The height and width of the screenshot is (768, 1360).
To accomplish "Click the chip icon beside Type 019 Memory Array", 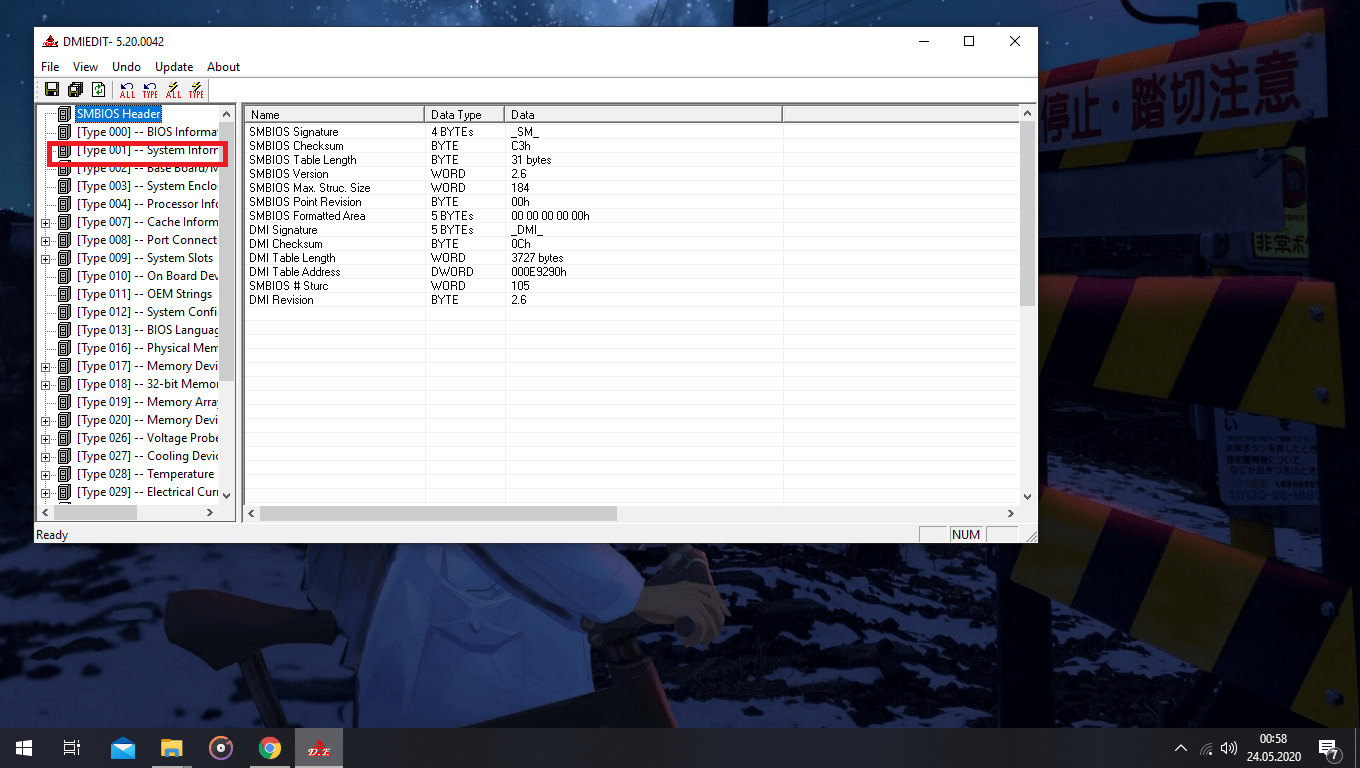I will coord(64,402).
